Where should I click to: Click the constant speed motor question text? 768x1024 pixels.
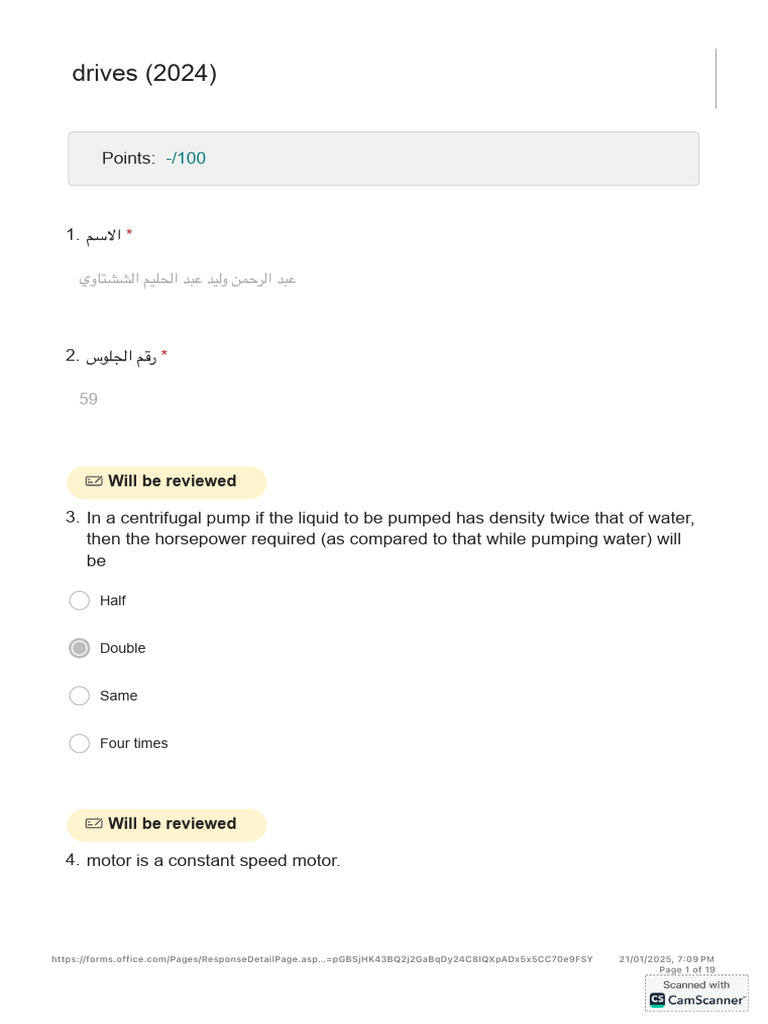pos(213,861)
